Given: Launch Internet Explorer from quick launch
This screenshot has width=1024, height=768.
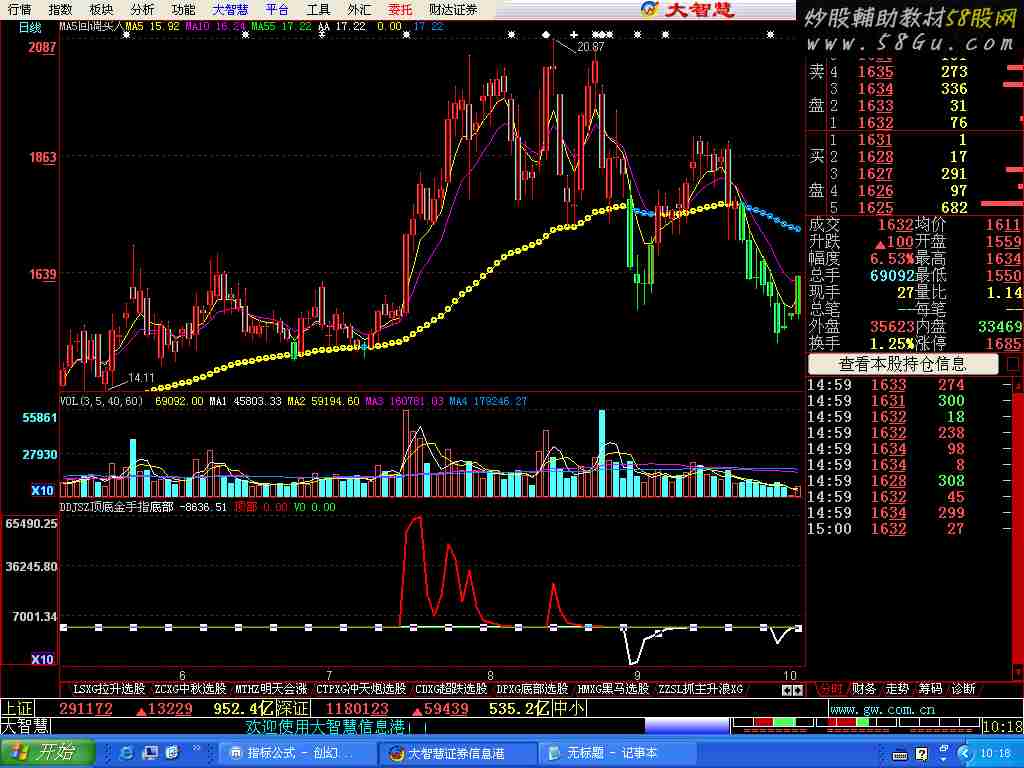Looking at the screenshot, I should (x=126, y=753).
